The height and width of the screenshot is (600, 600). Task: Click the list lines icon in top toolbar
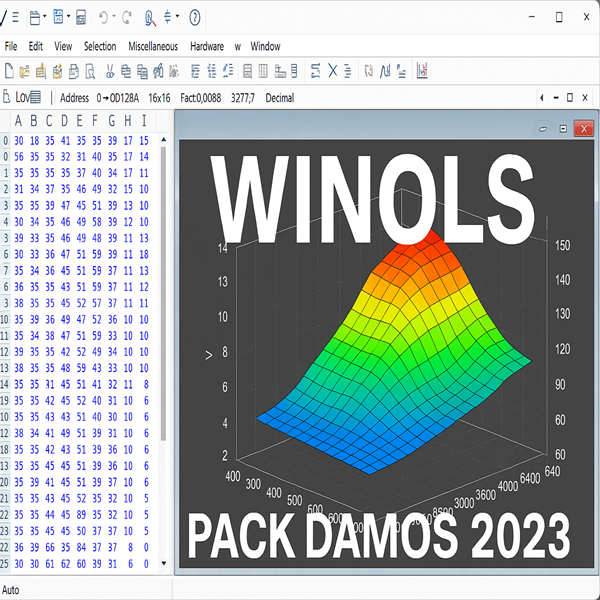16,17
